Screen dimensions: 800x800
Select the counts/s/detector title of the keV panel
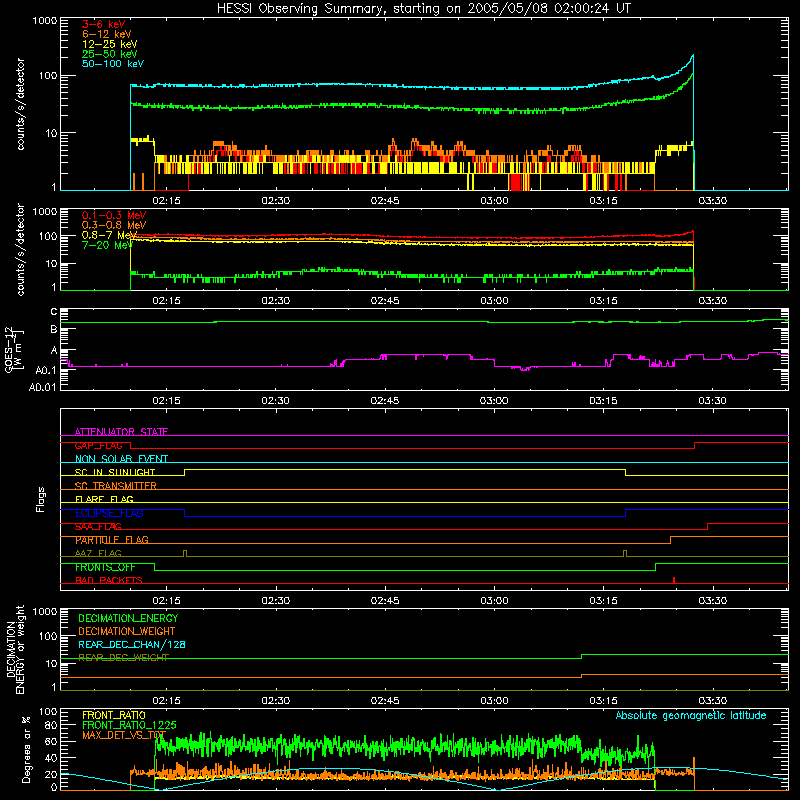(x=20, y=104)
